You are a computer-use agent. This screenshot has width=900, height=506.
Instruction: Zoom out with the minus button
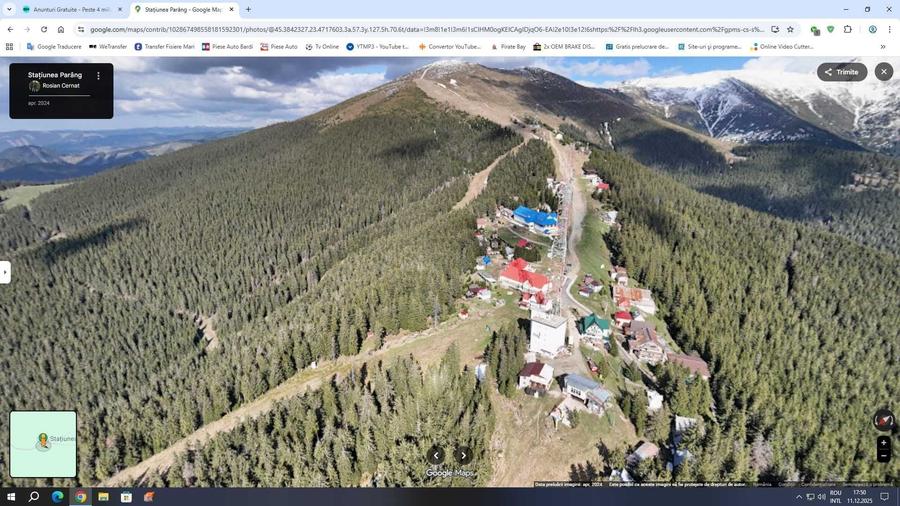click(x=883, y=456)
